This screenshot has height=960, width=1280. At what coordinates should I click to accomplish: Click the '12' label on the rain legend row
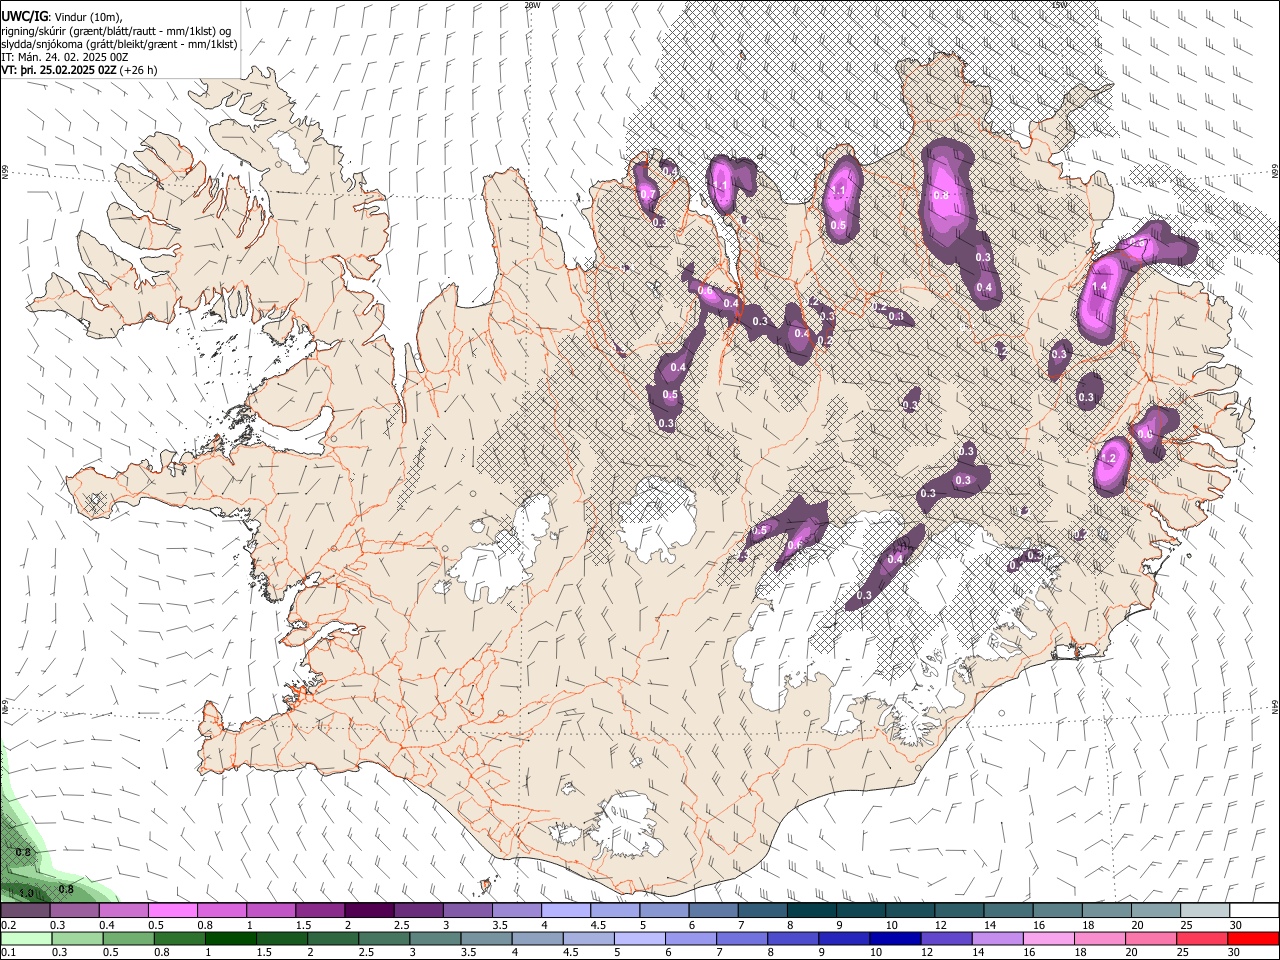tap(927, 952)
